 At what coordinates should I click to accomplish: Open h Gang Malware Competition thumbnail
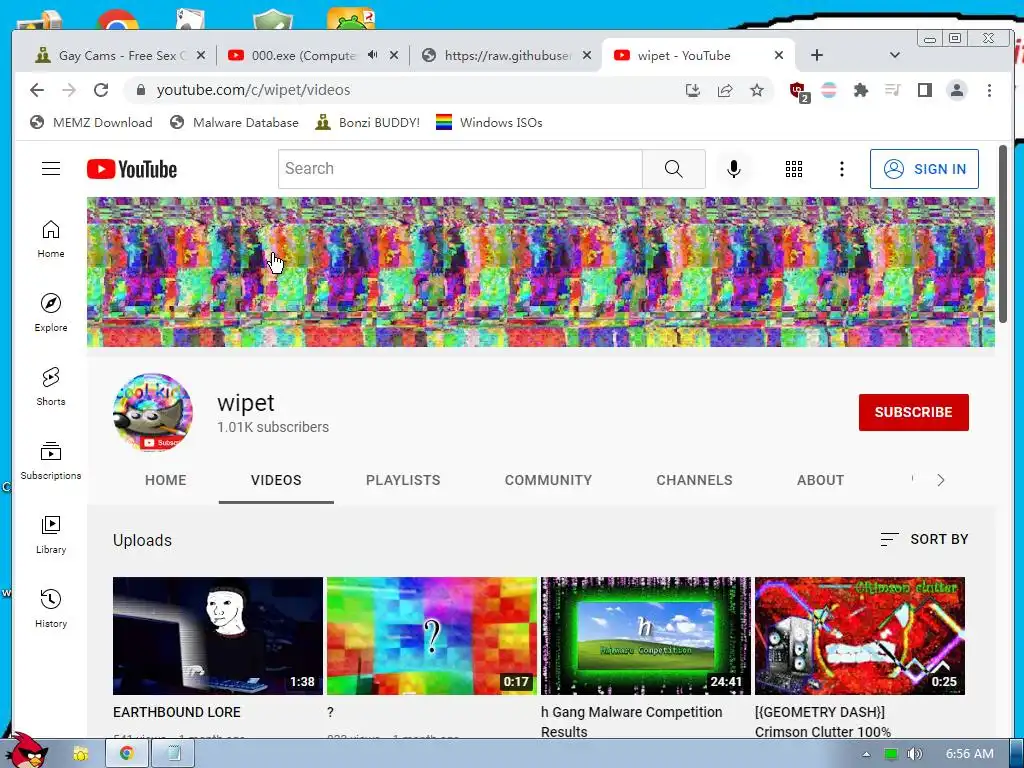coord(646,635)
